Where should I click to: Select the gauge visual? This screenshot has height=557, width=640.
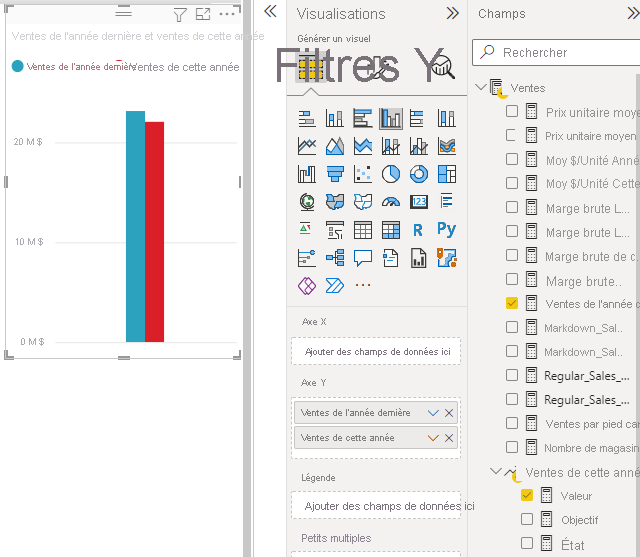pos(391,202)
